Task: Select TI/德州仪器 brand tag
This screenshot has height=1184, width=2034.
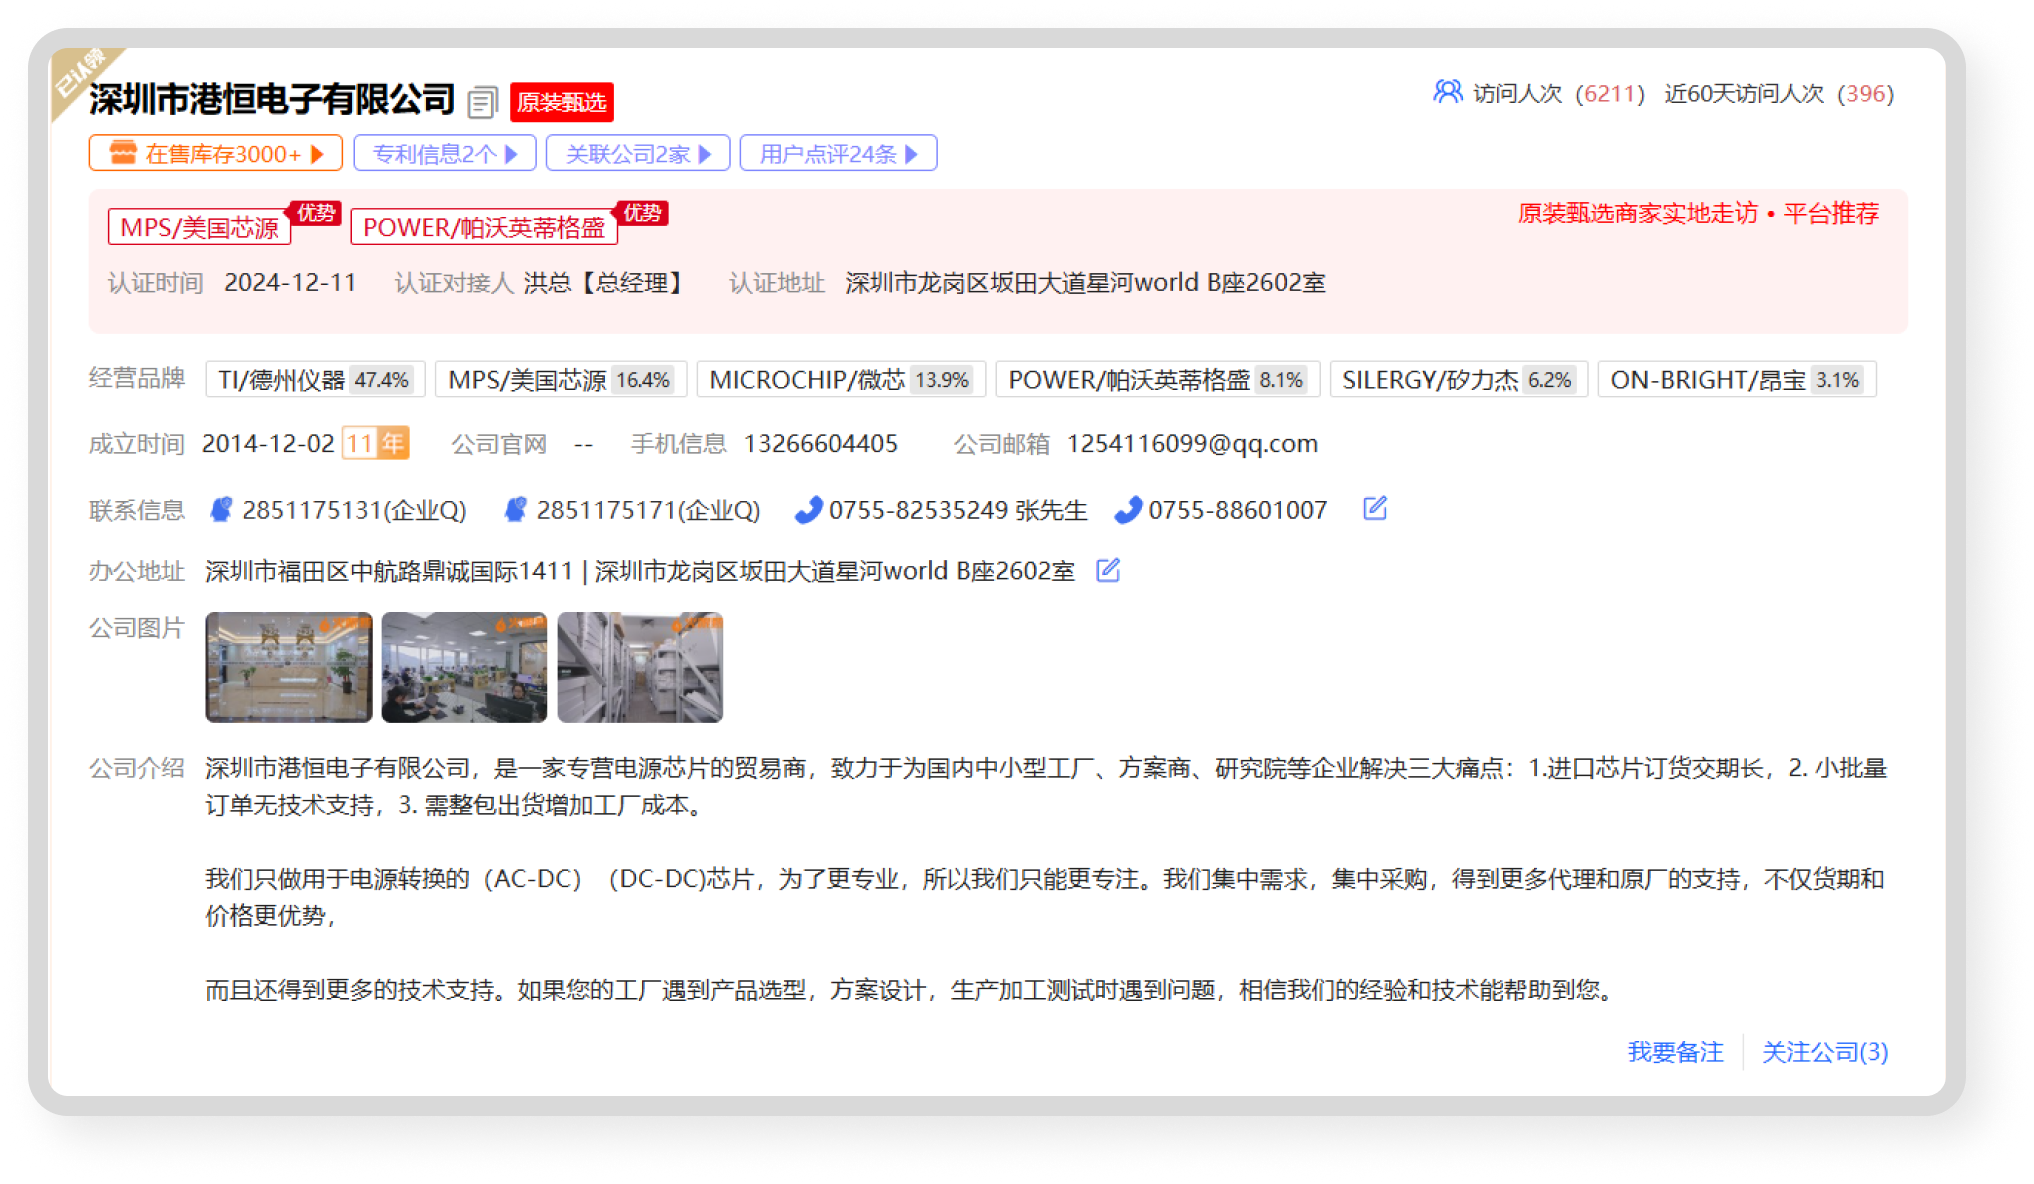Action: (x=314, y=380)
